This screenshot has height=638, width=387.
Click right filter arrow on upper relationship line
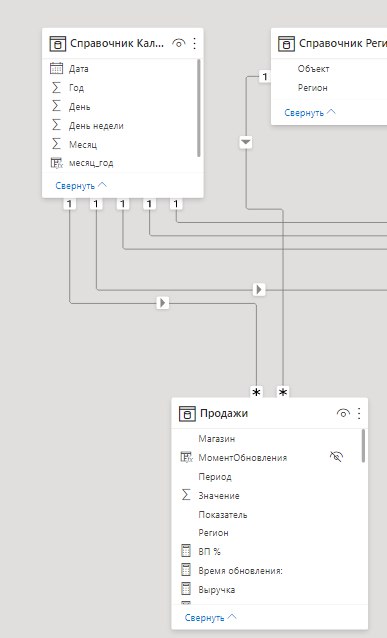point(259,290)
